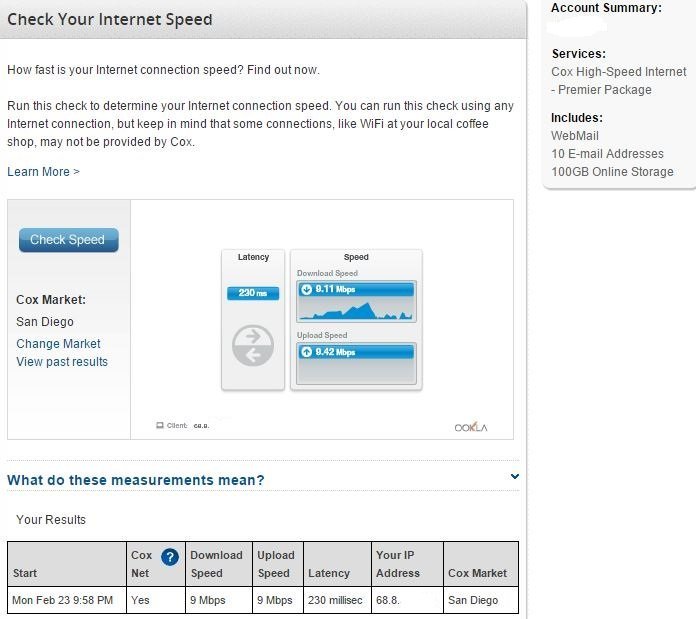The height and width of the screenshot is (619, 696).
Task: Click the 'What do these measurements mean?' heading
Action: 136,480
